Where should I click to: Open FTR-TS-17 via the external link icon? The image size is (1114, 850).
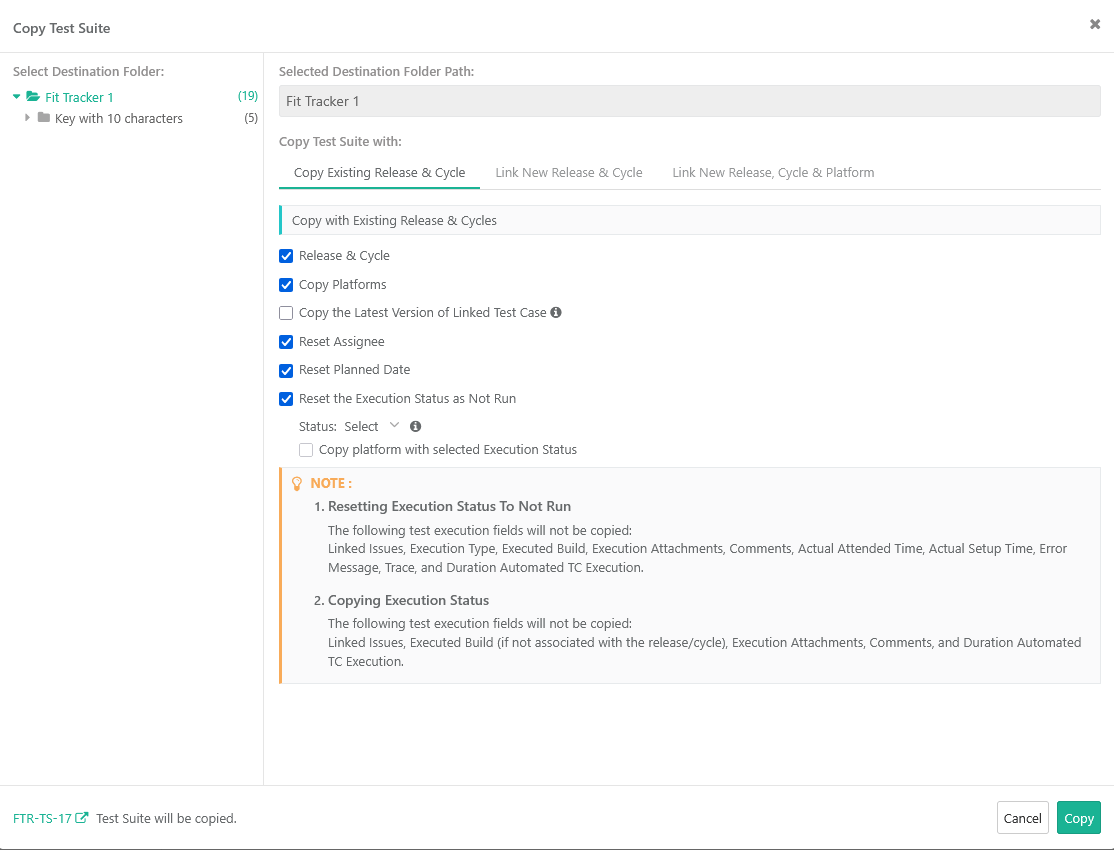pyautogui.click(x=82, y=817)
